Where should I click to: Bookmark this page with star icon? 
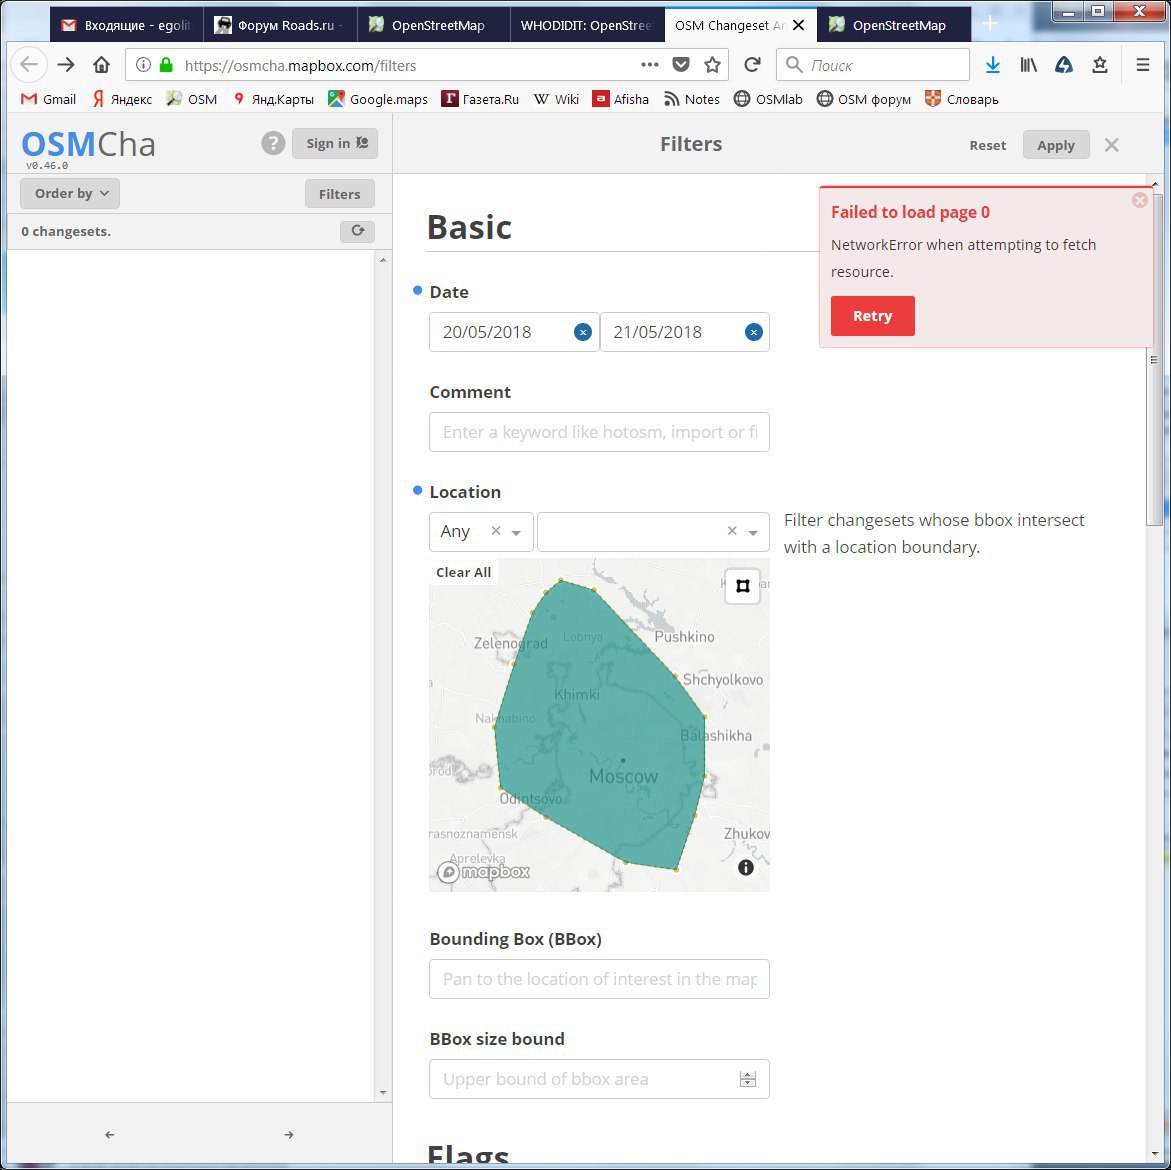[x=712, y=65]
